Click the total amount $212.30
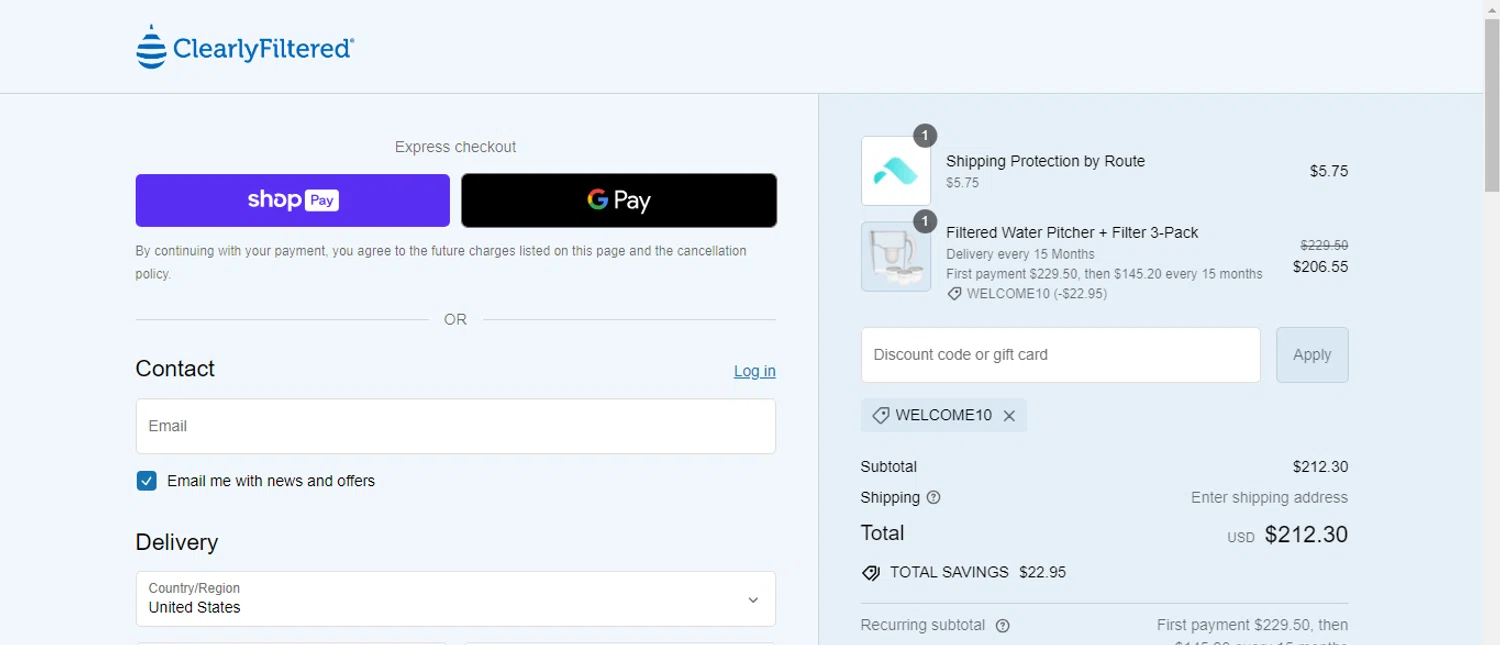1500x645 pixels. 1306,535
